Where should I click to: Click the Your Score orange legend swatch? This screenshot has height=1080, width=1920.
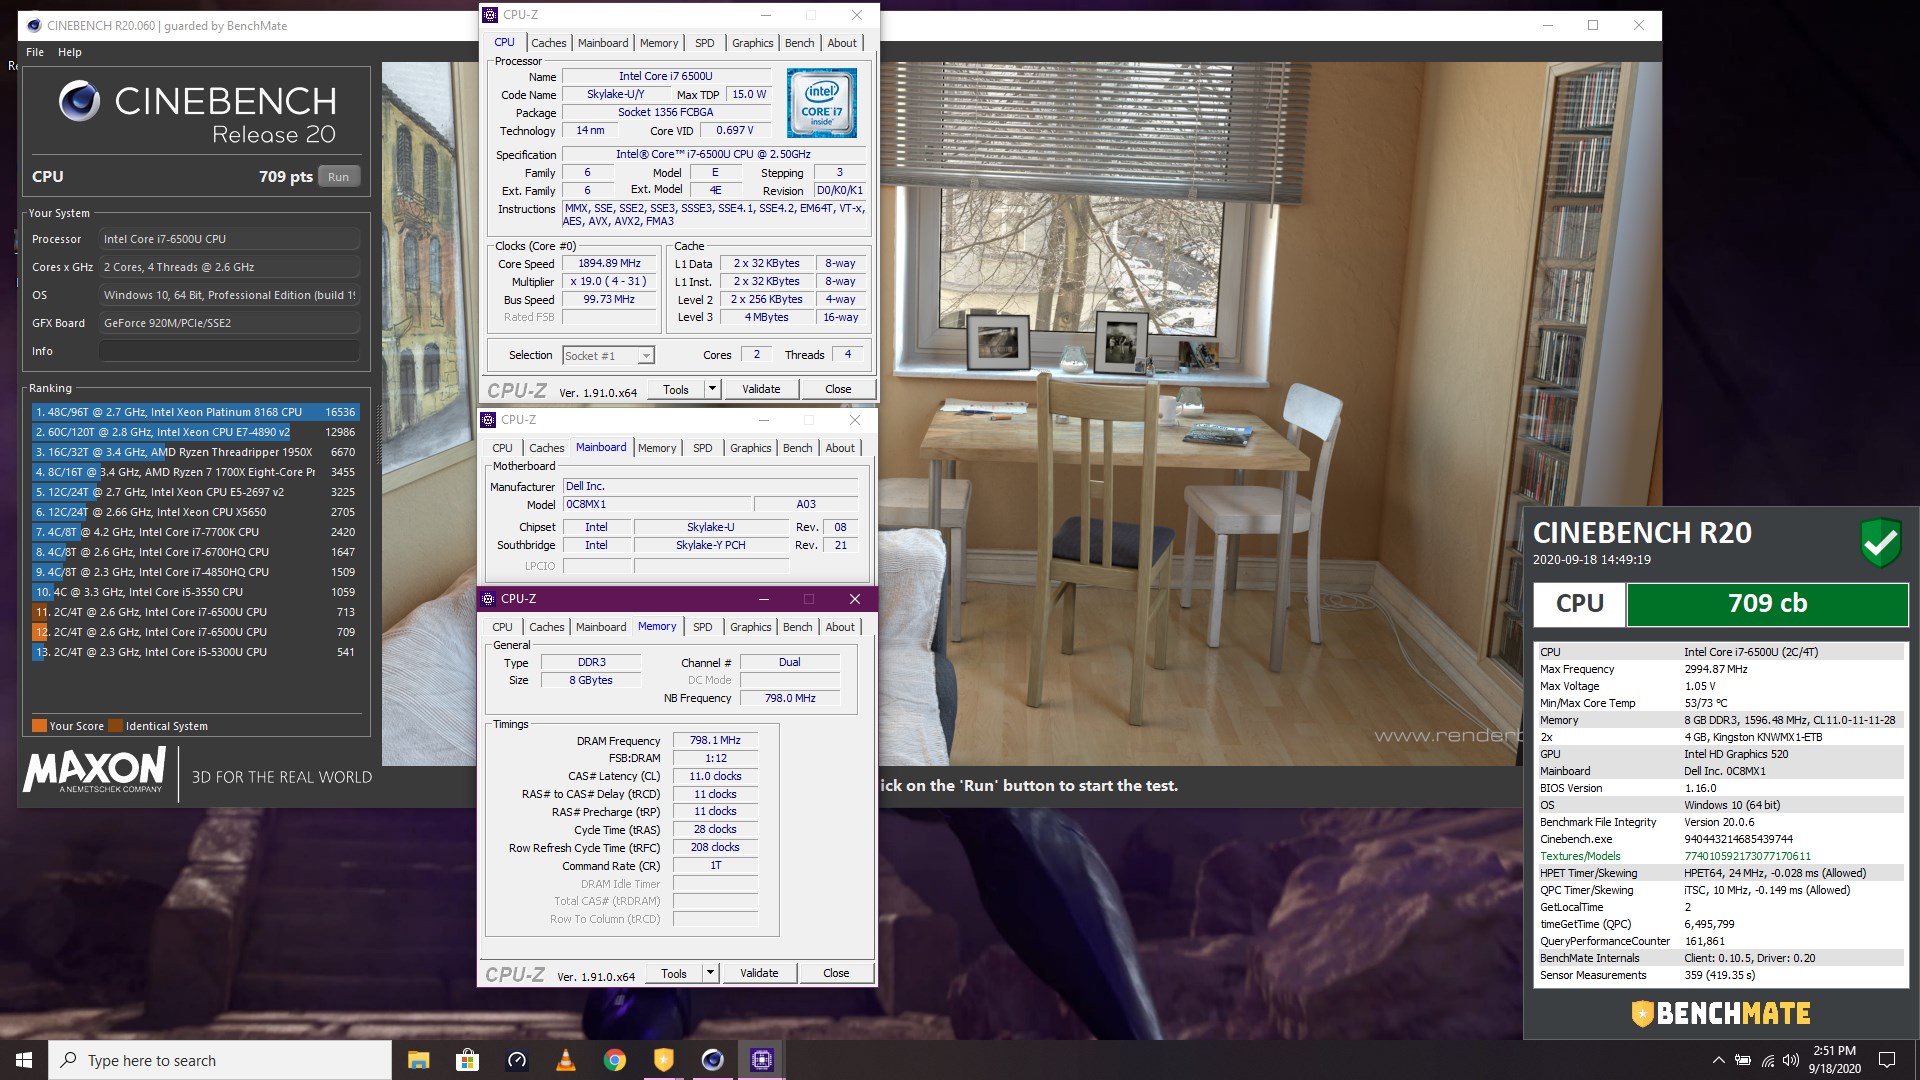pyautogui.click(x=39, y=726)
